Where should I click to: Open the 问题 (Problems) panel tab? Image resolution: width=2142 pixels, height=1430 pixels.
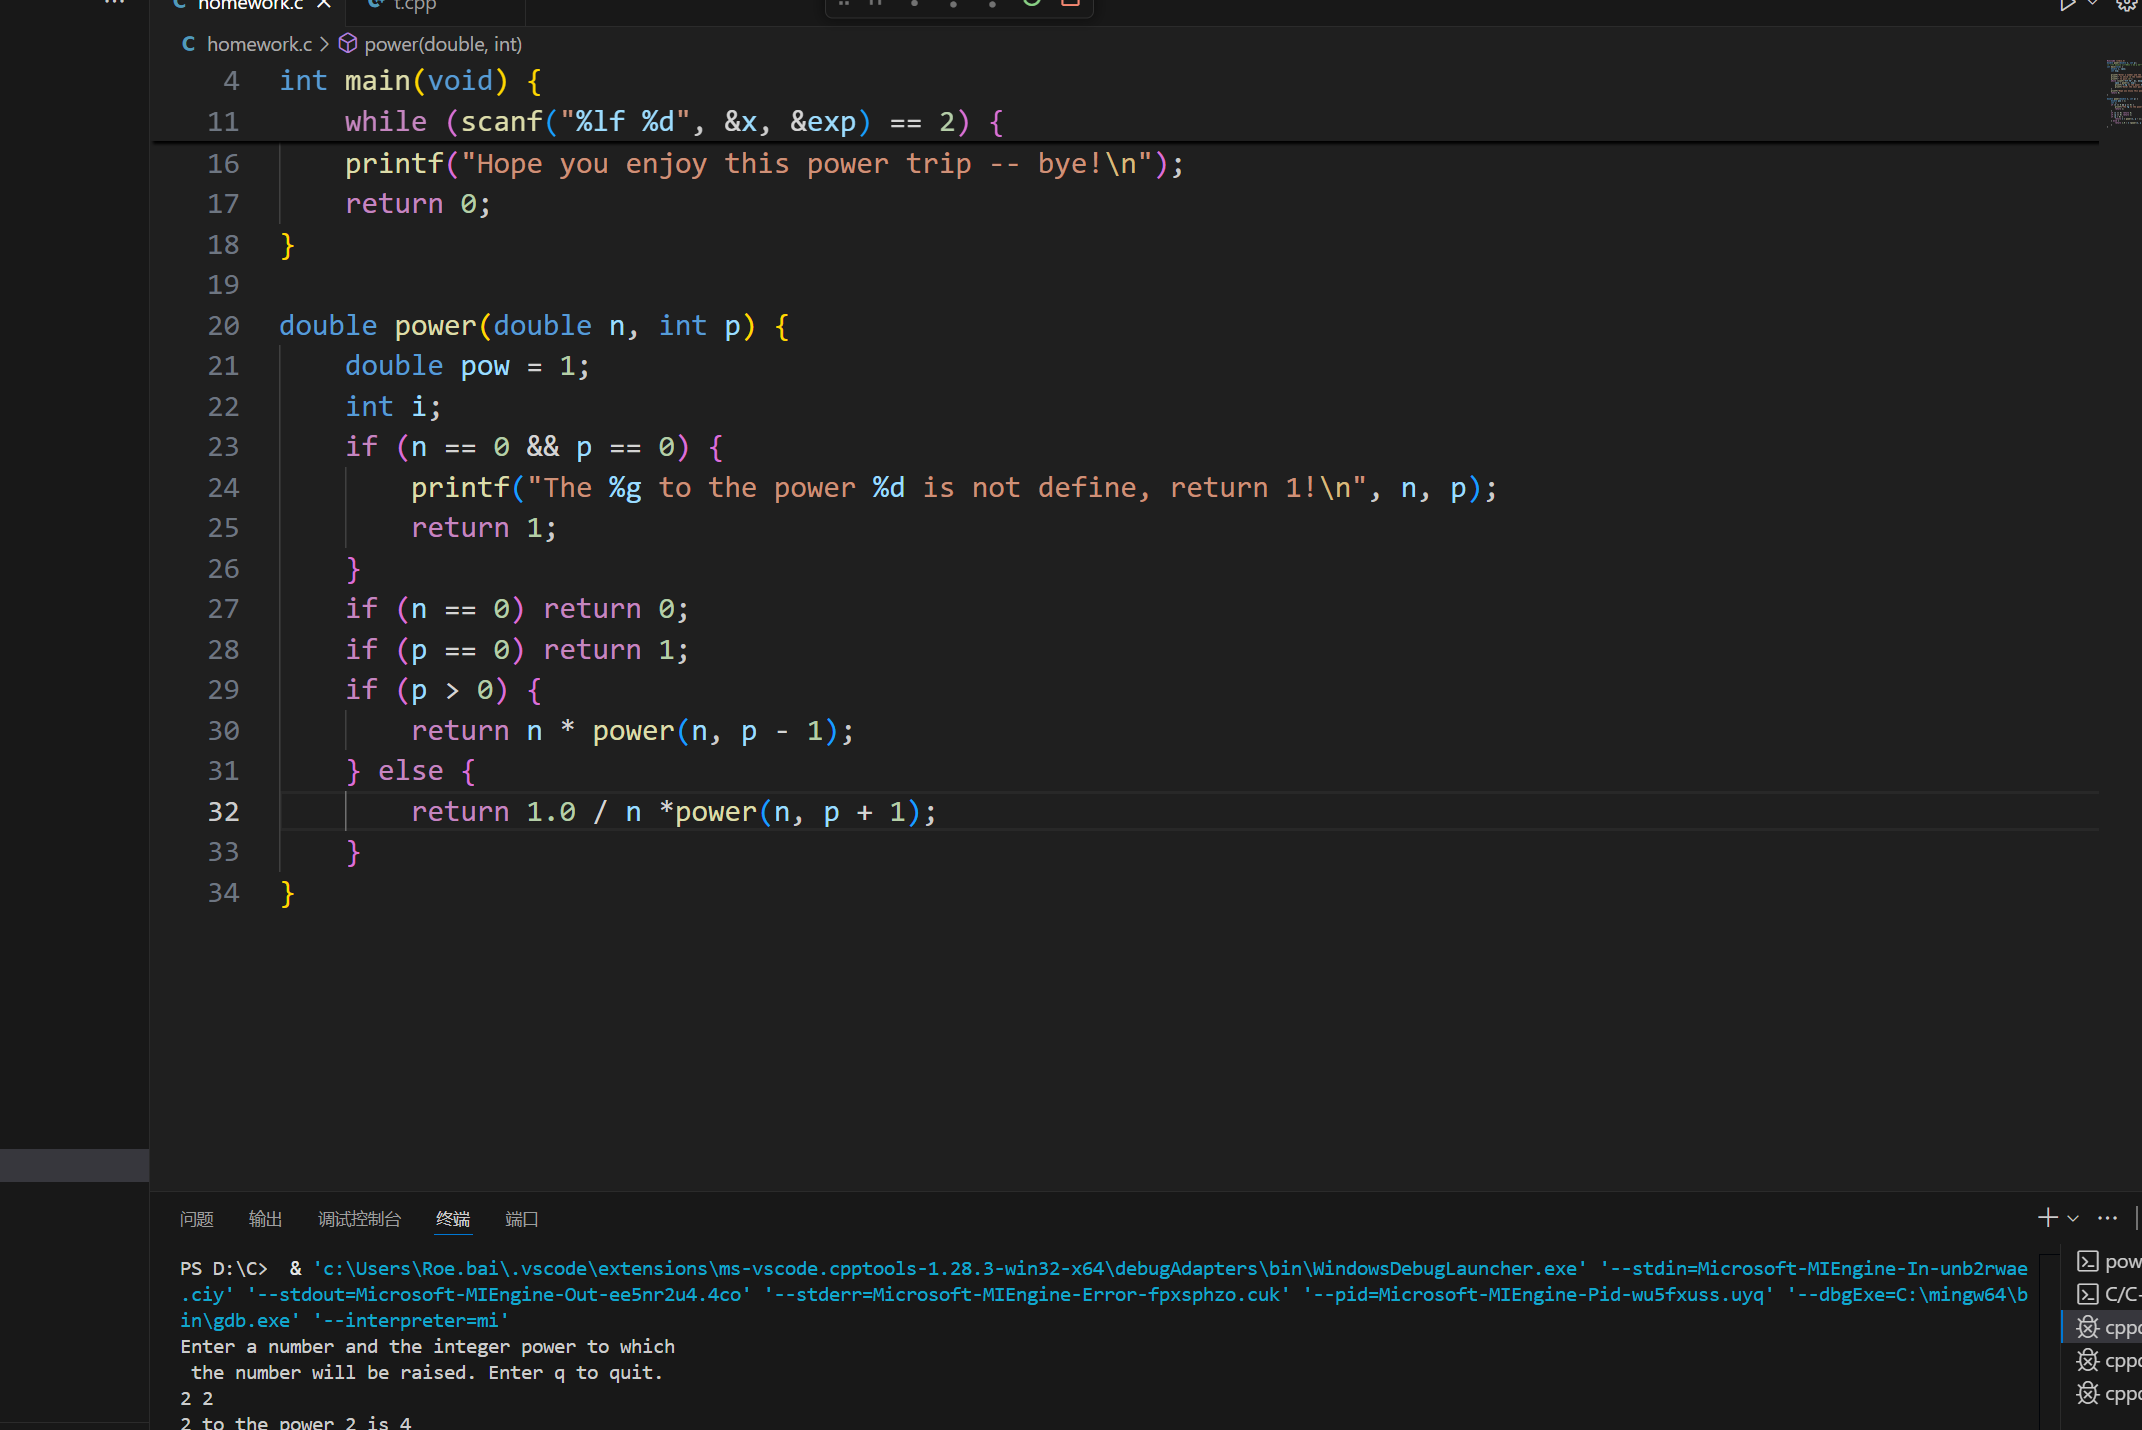(197, 1219)
